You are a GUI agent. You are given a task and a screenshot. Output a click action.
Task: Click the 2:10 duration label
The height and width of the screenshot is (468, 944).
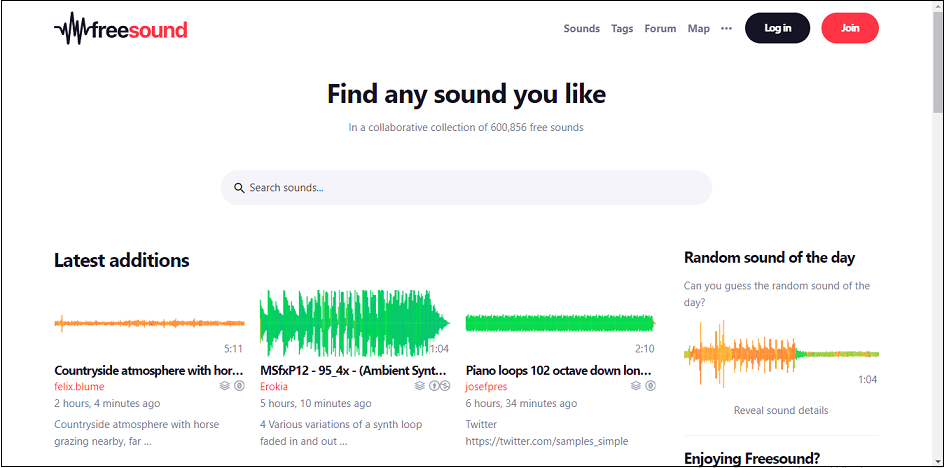(644, 349)
